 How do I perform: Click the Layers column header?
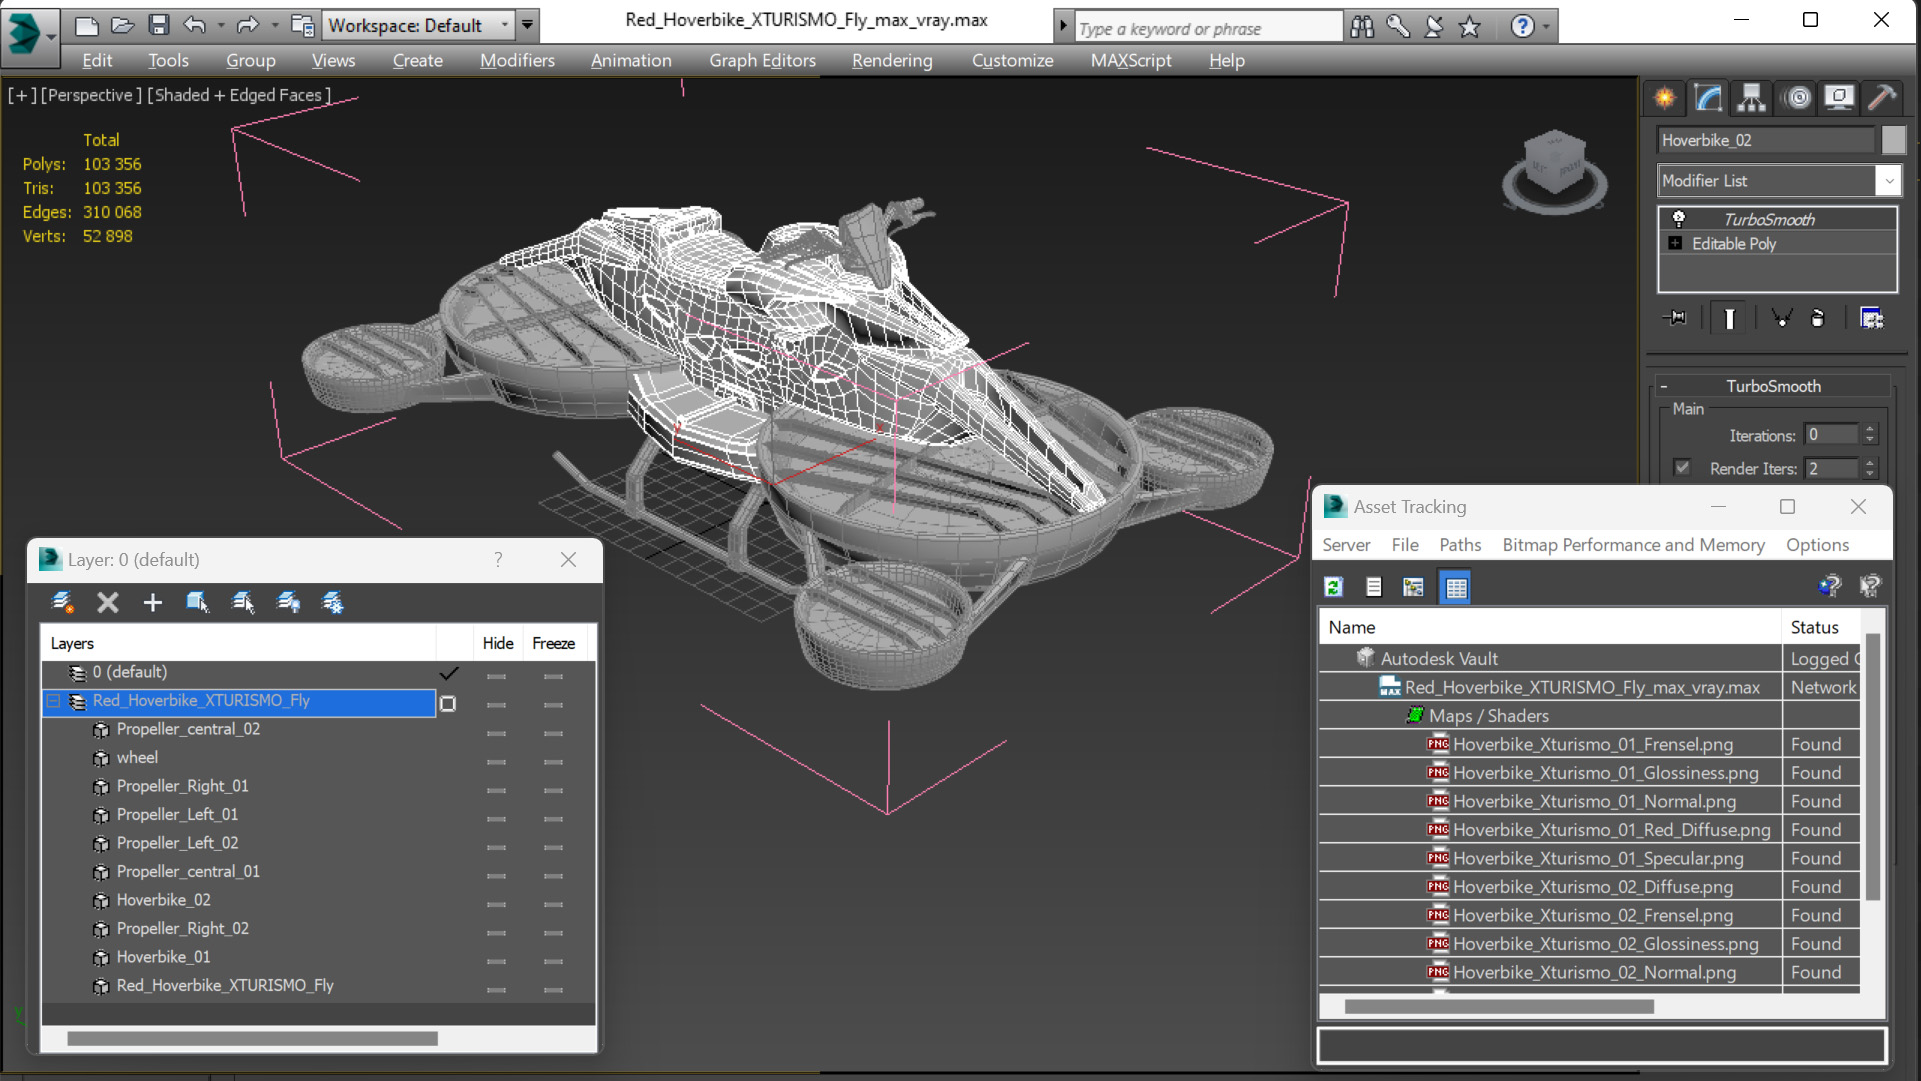pyautogui.click(x=238, y=643)
